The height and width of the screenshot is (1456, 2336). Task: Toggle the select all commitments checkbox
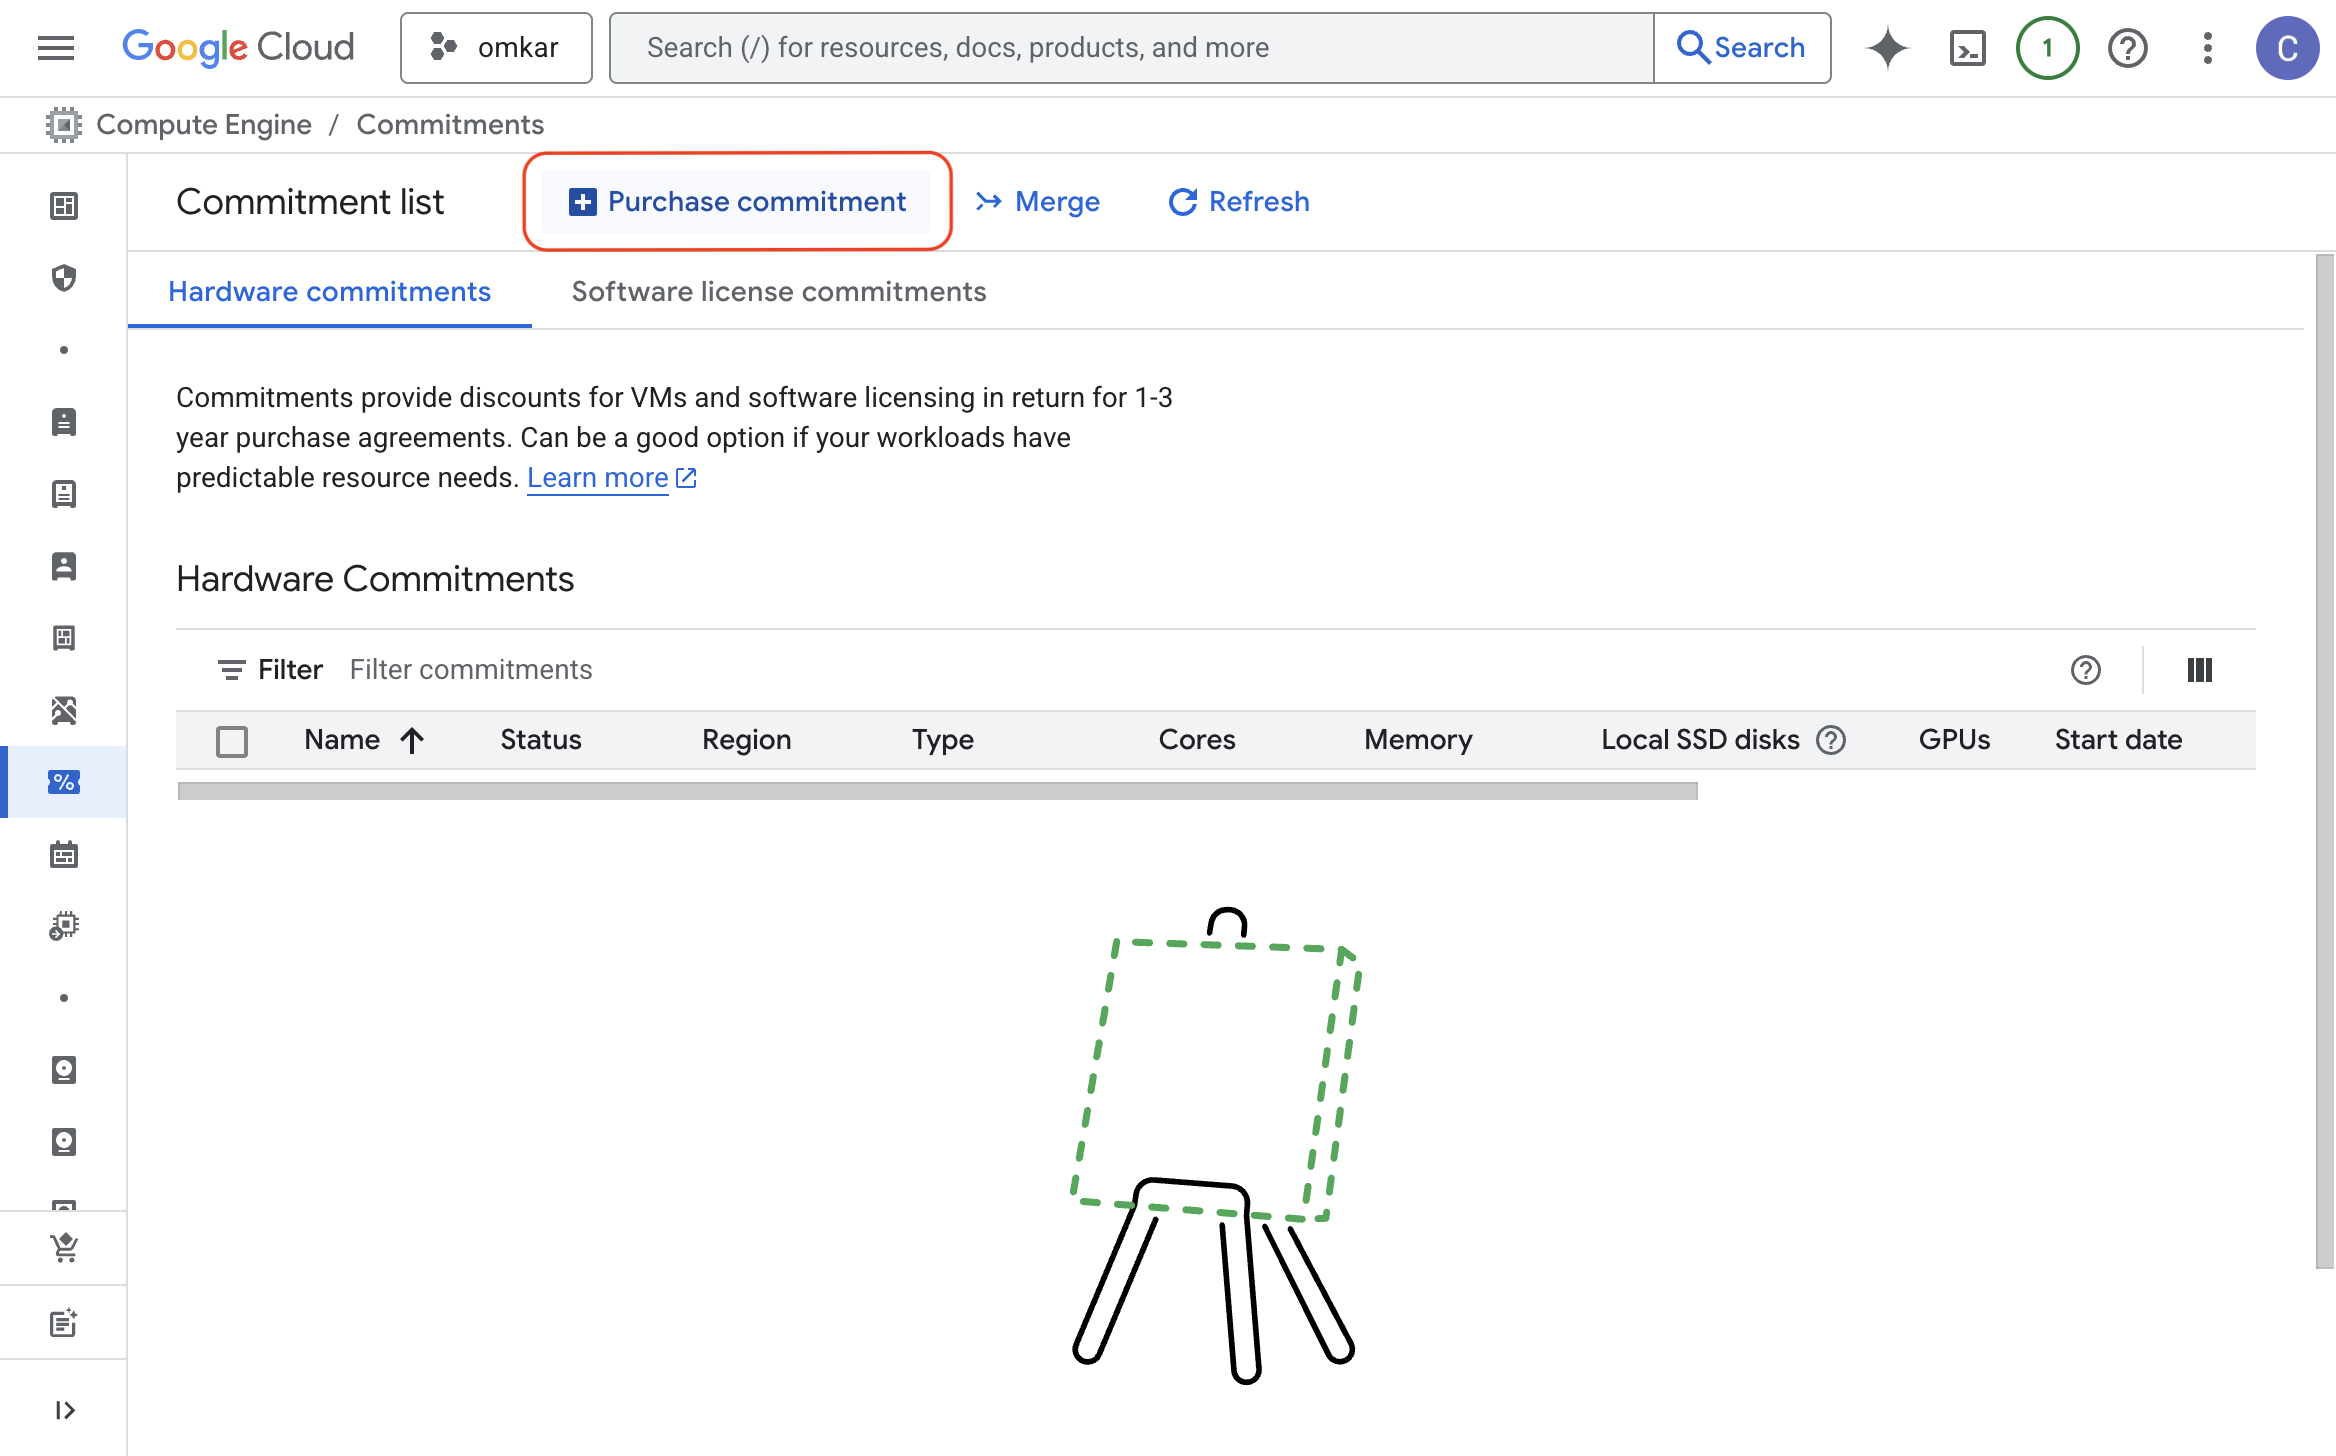tap(232, 741)
